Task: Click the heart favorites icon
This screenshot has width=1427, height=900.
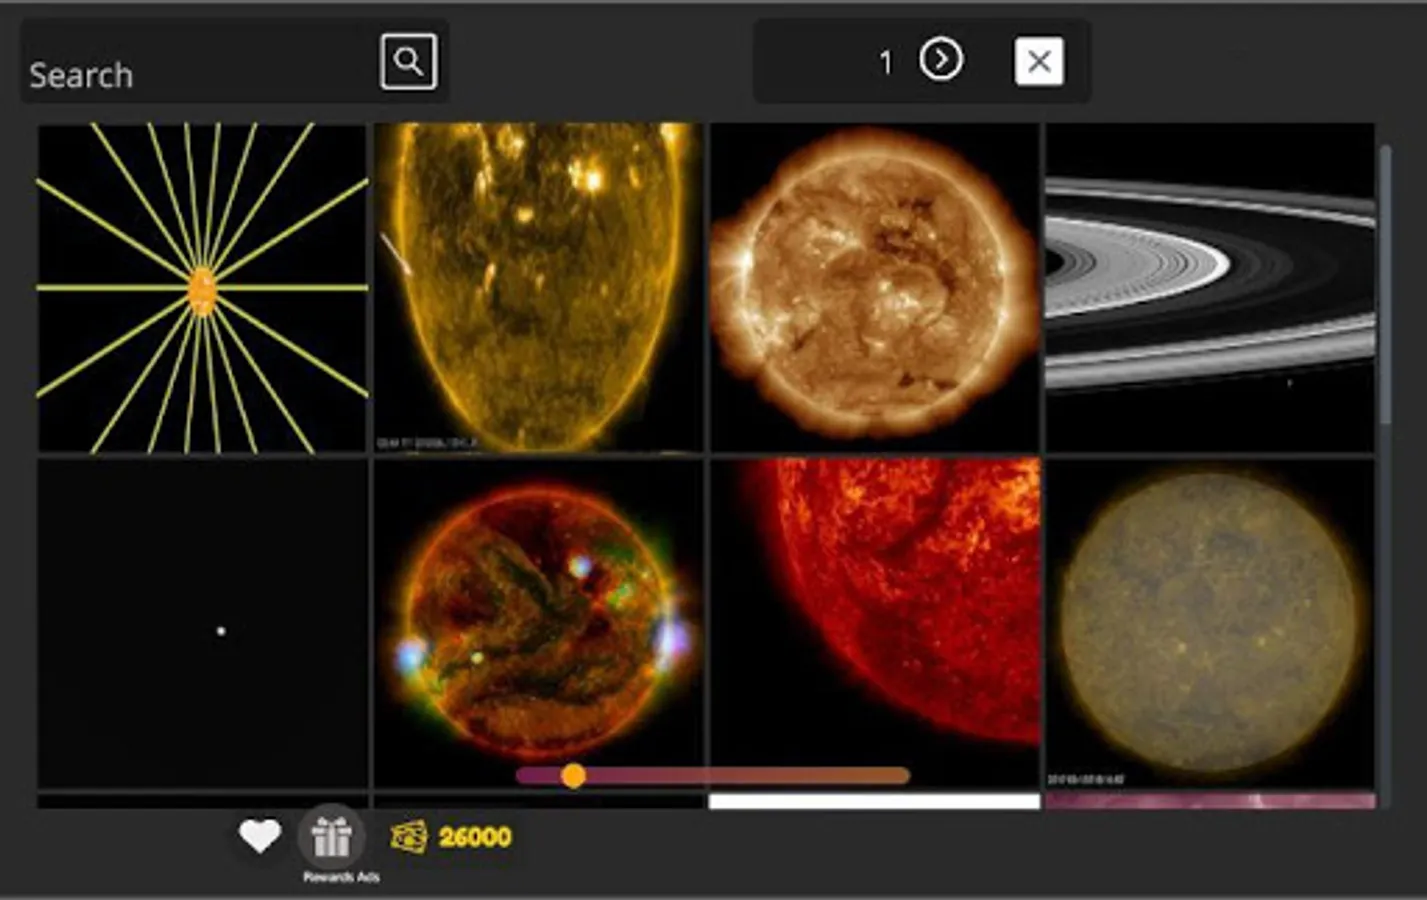Action: tap(260, 836)
